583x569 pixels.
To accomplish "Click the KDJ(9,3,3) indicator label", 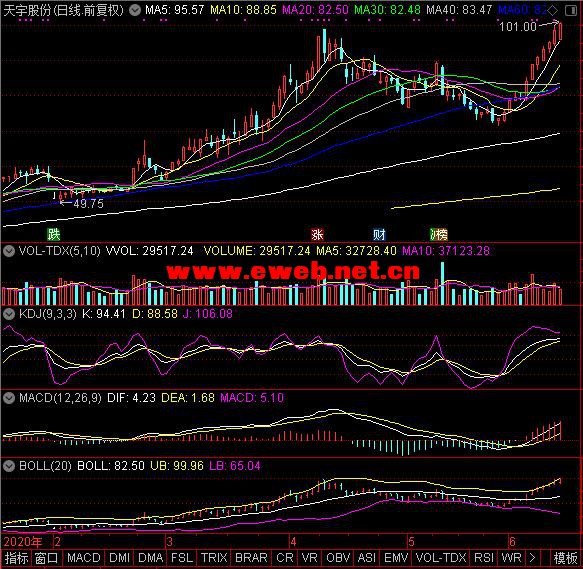I will tap(48, 314).
